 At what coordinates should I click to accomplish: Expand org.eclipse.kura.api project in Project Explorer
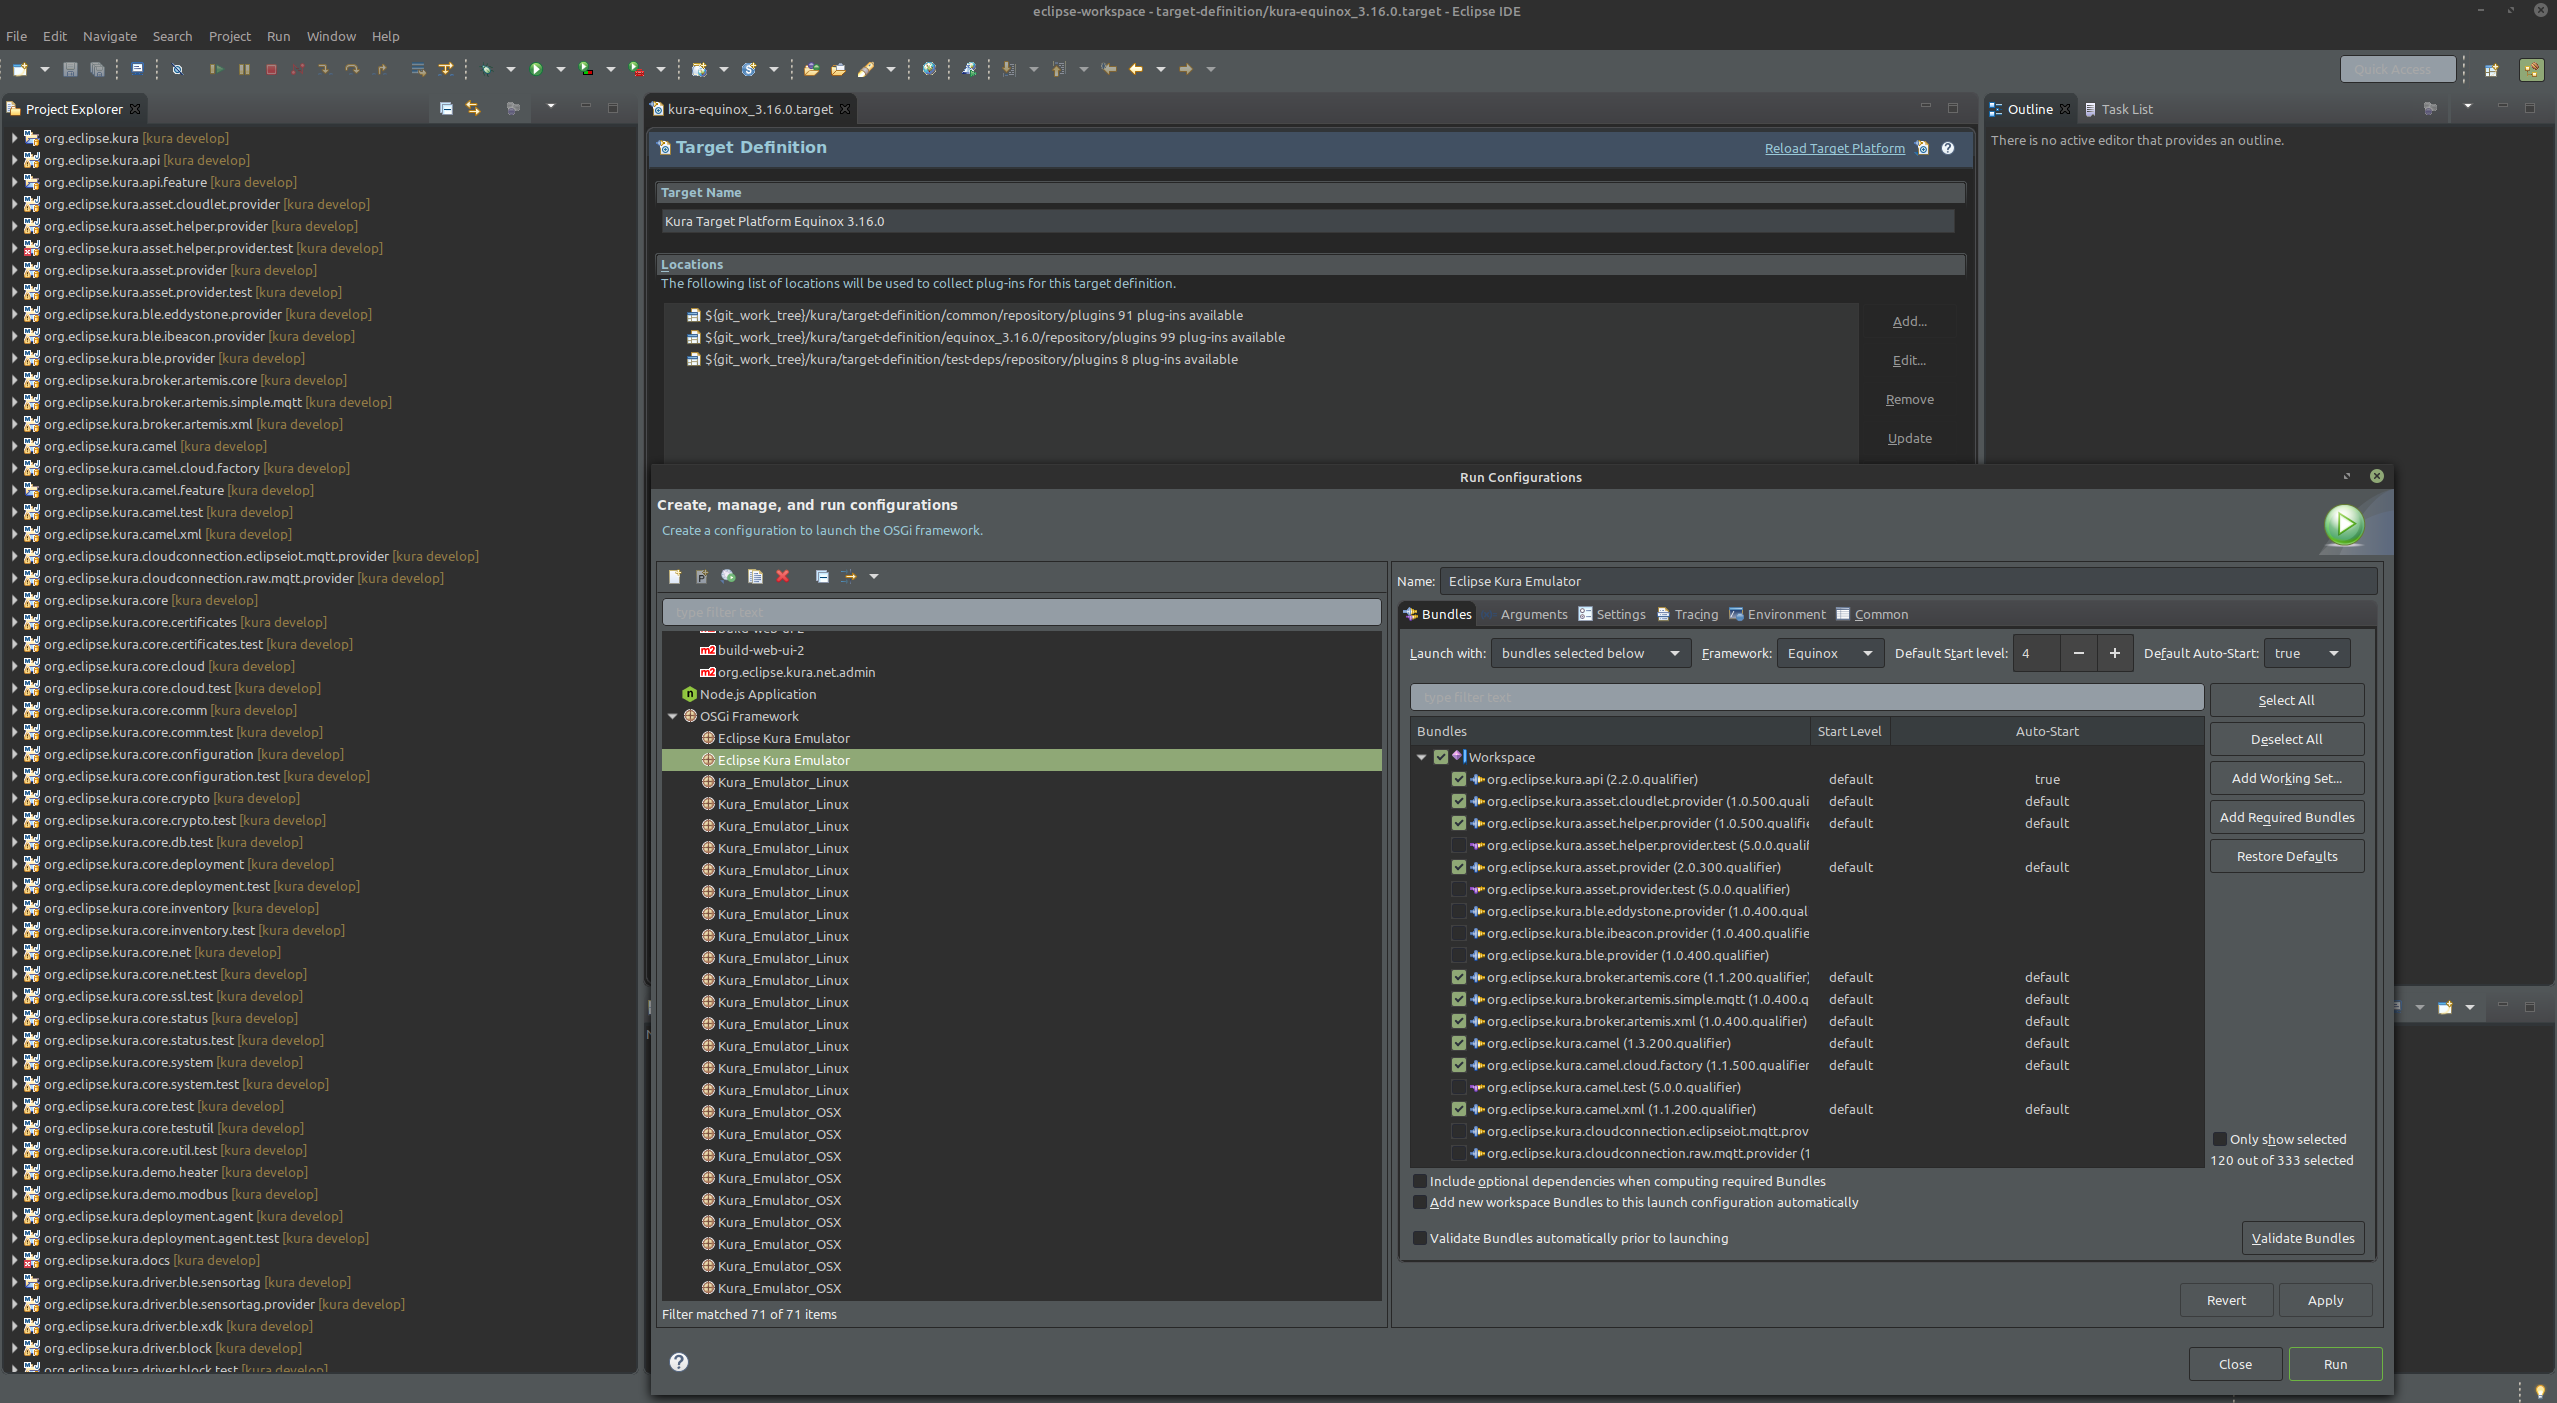(14, 160)
